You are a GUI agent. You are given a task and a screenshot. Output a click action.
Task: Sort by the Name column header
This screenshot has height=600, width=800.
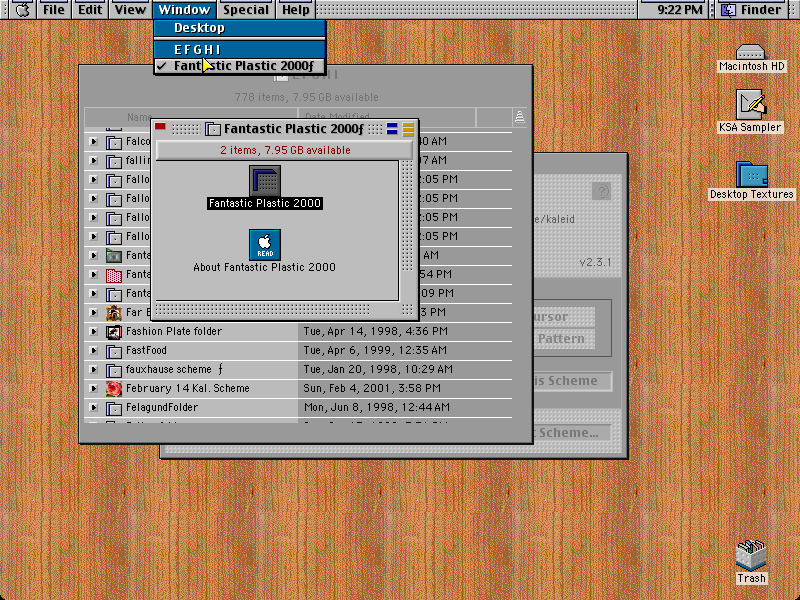[x=191, y=117]
